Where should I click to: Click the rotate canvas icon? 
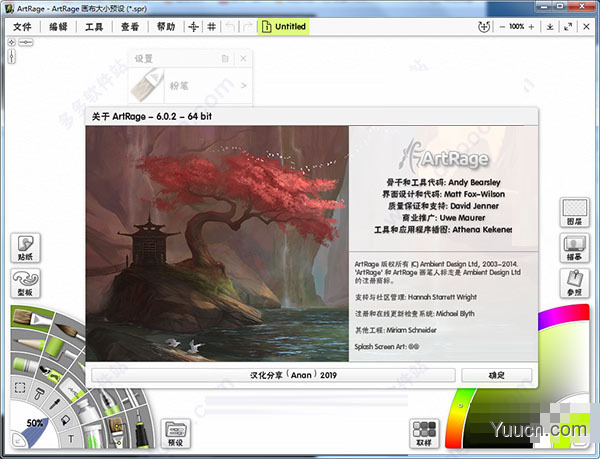click(x=484, y=27)
